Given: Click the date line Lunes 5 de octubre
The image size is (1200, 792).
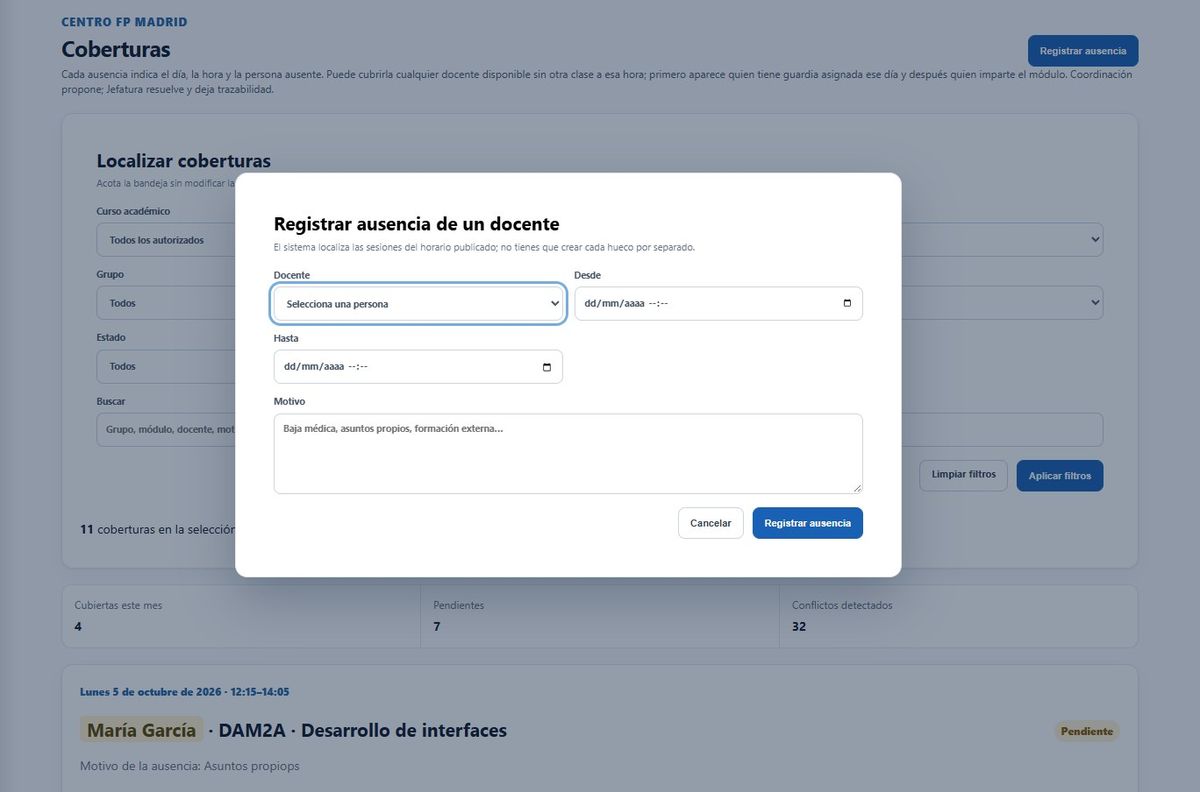Looking at the screenshot, I should click(185, 692).
